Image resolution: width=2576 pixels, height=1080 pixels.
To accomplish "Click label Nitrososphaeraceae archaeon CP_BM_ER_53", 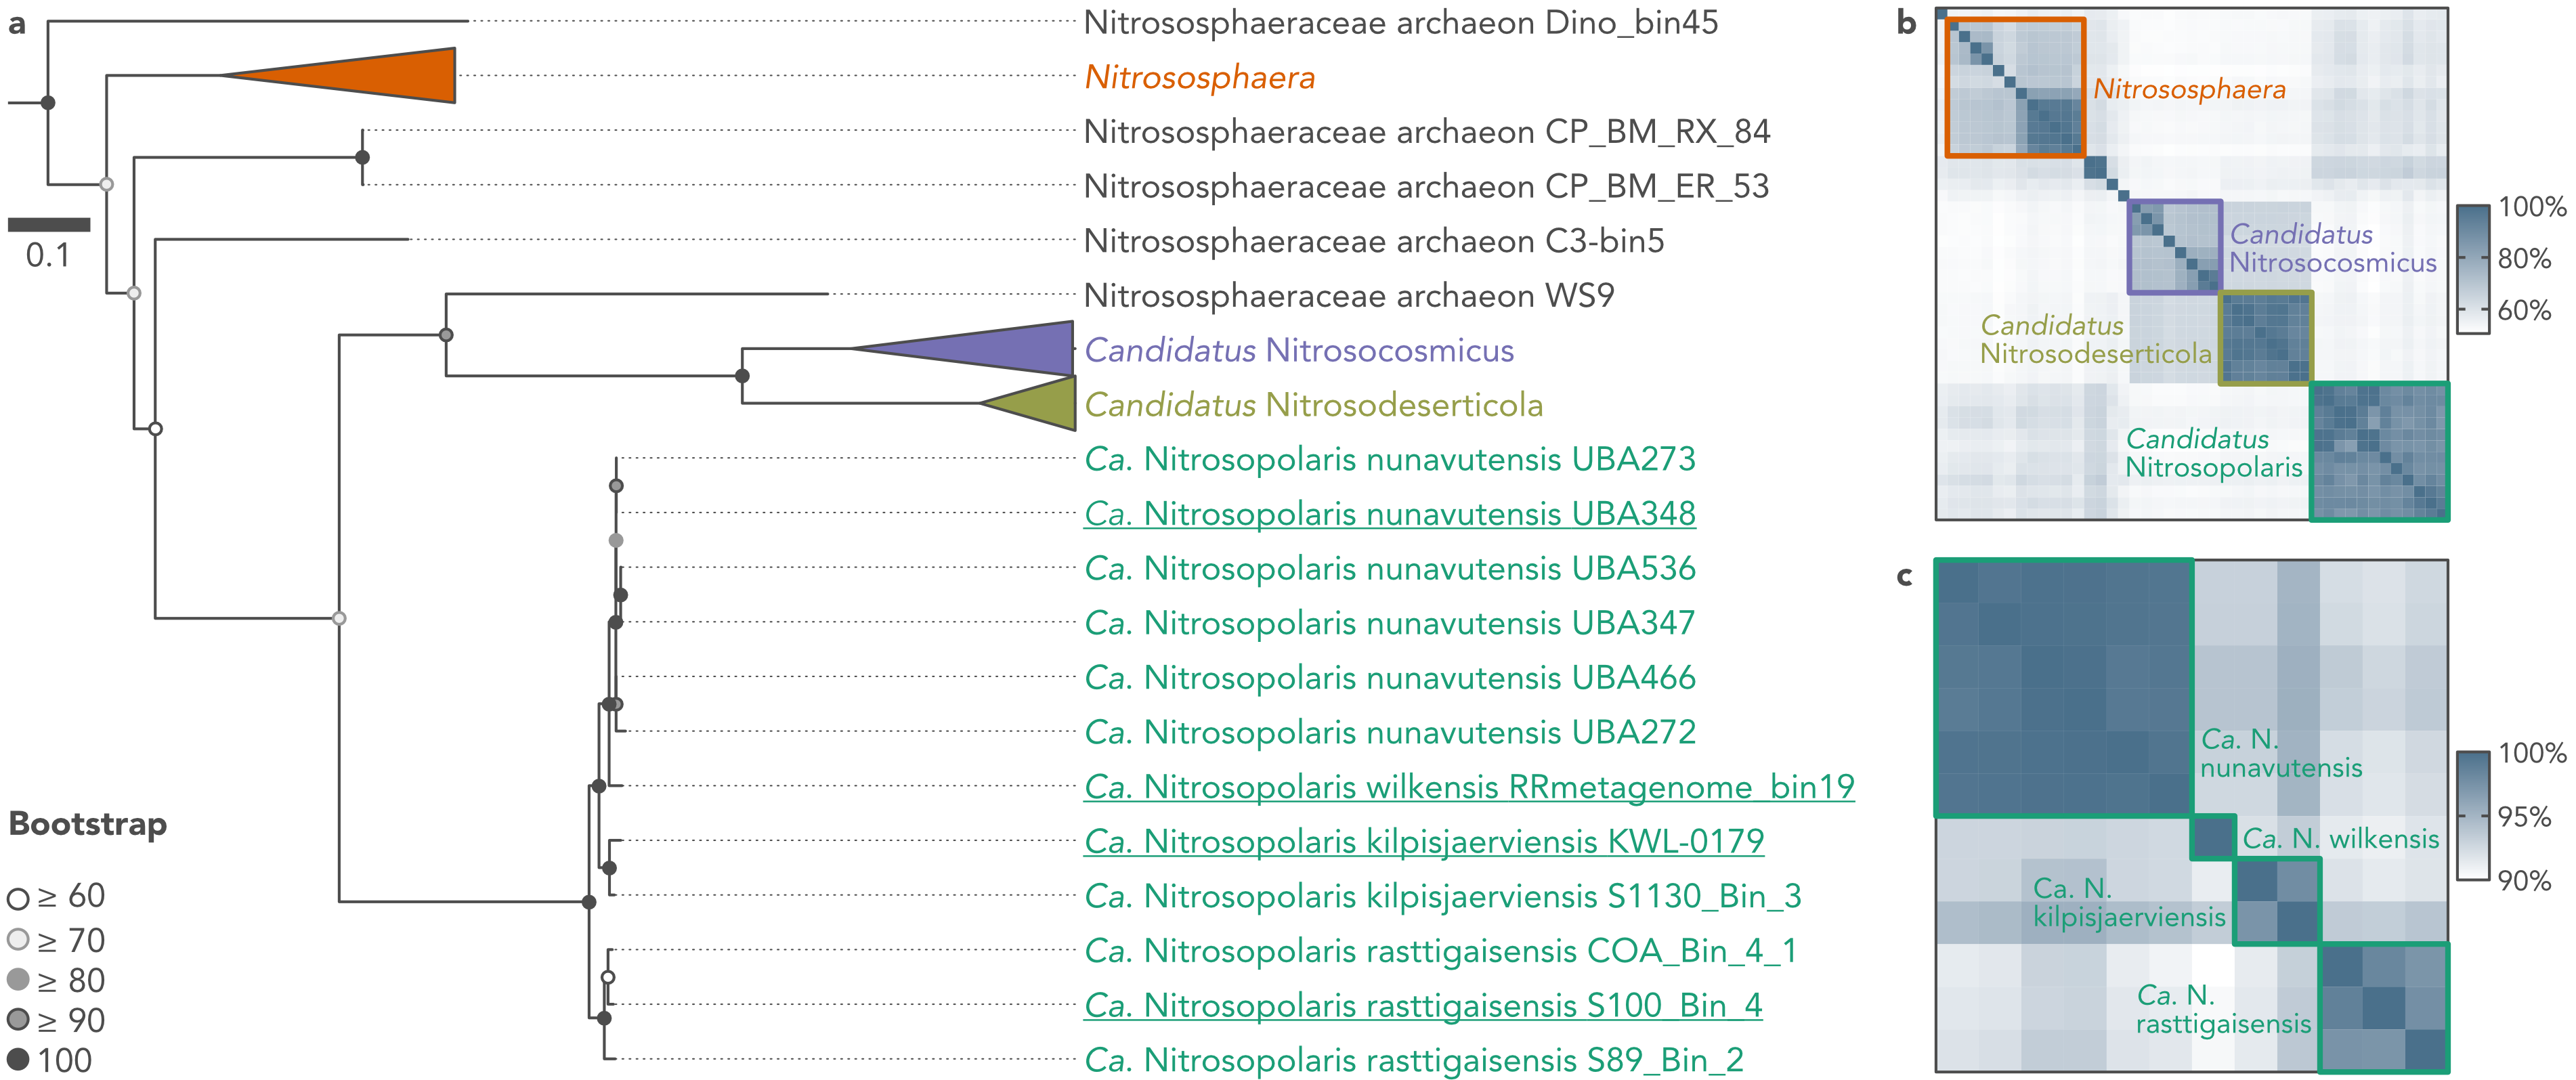I will point(1427,186).
